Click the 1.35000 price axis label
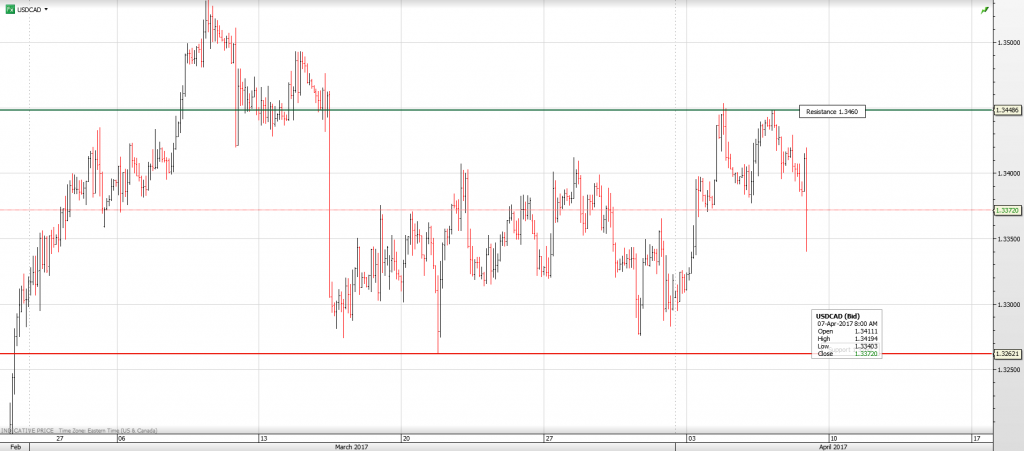Screen dimensions: 1024x451 (1006, 43)
